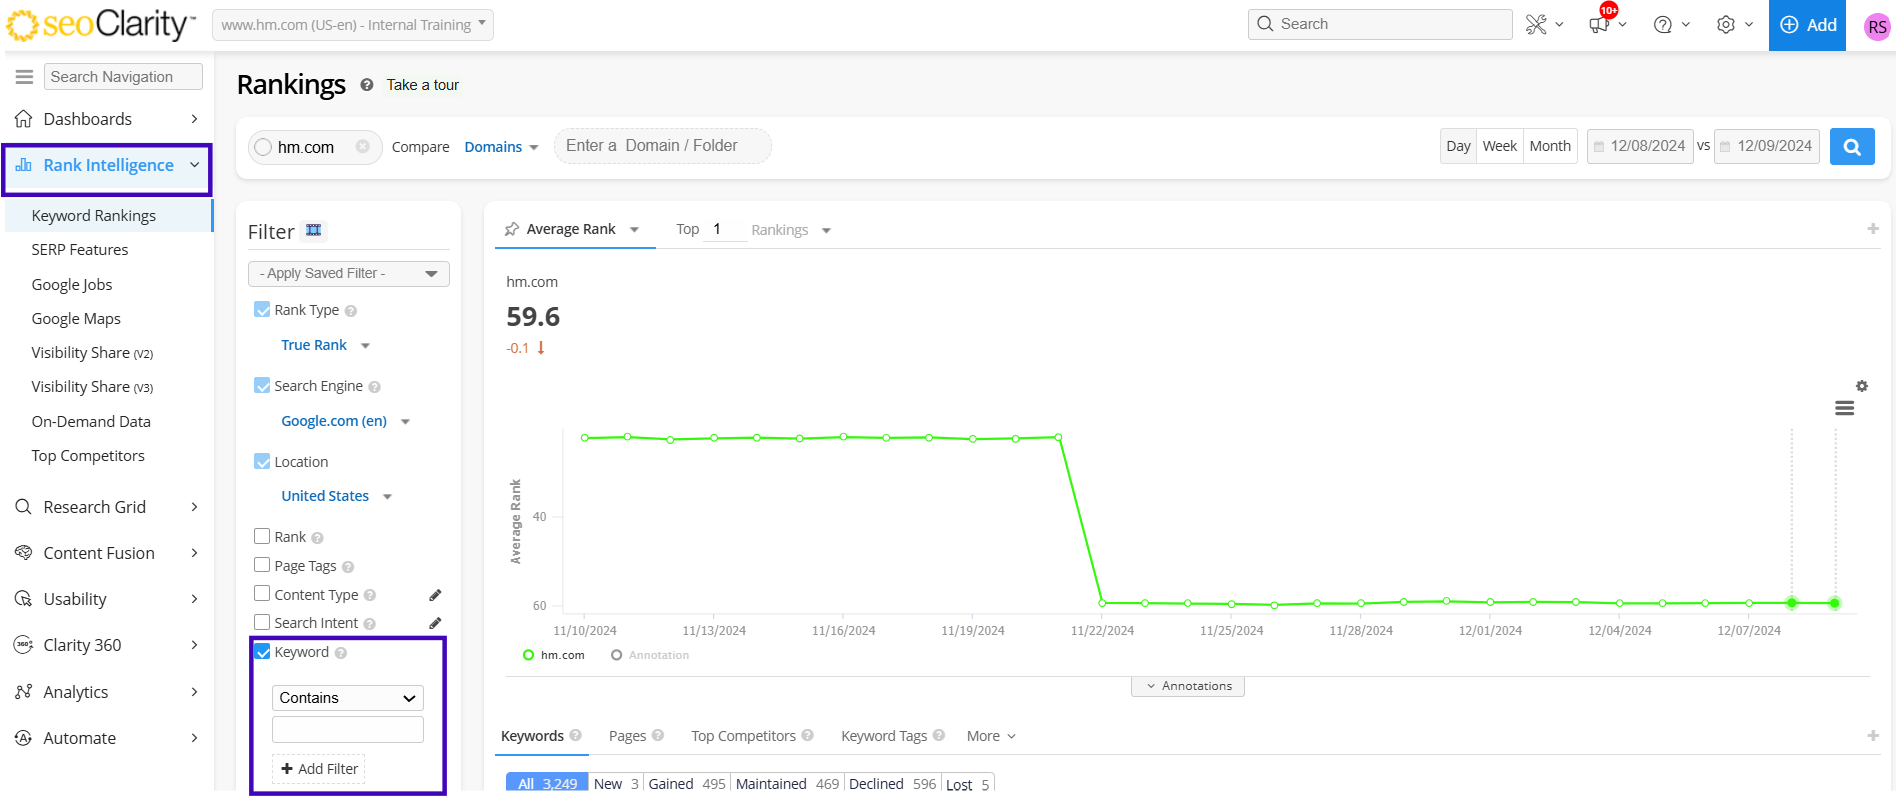Click the chart settings gear icon
This screenshot has width=1896, height=796.
click(1861, 386)
